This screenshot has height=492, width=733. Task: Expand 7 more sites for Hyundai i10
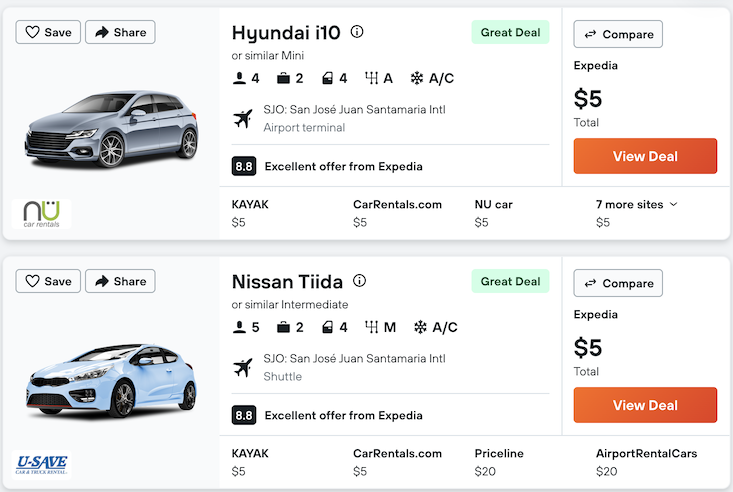[636, 204]
